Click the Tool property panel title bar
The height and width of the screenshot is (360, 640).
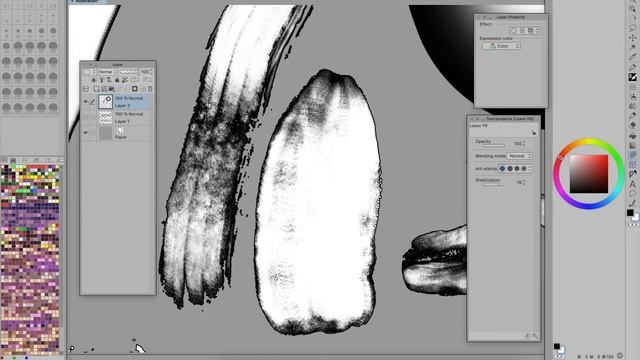(504, 119)
